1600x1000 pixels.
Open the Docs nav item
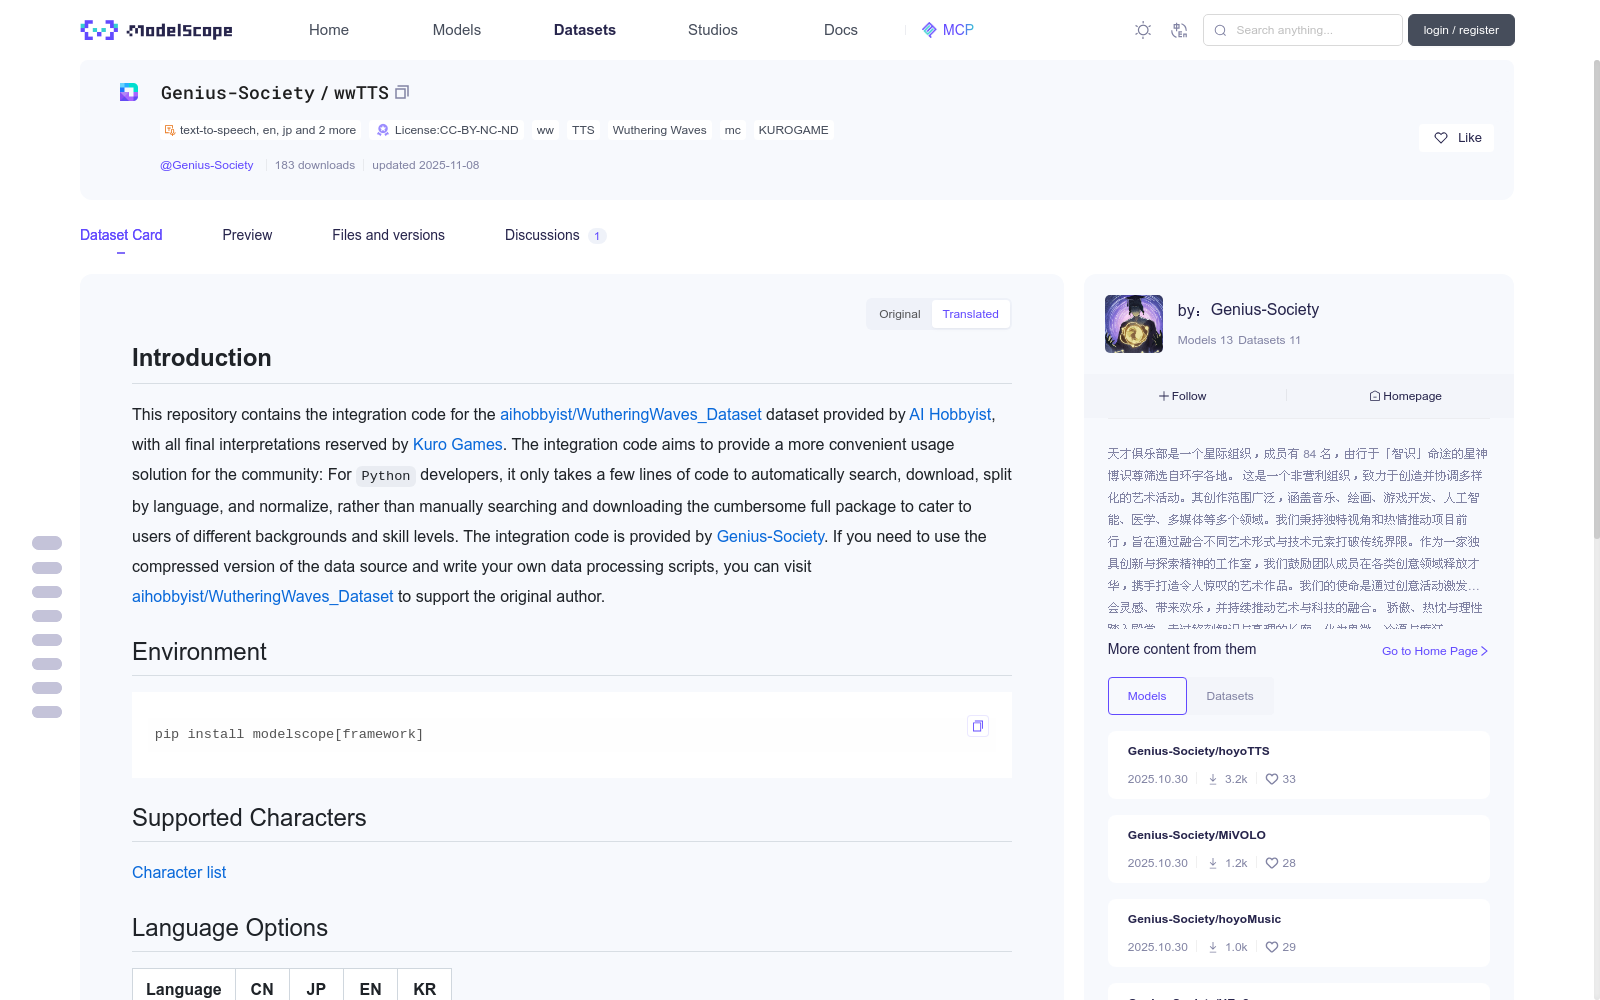pos(841,30)
